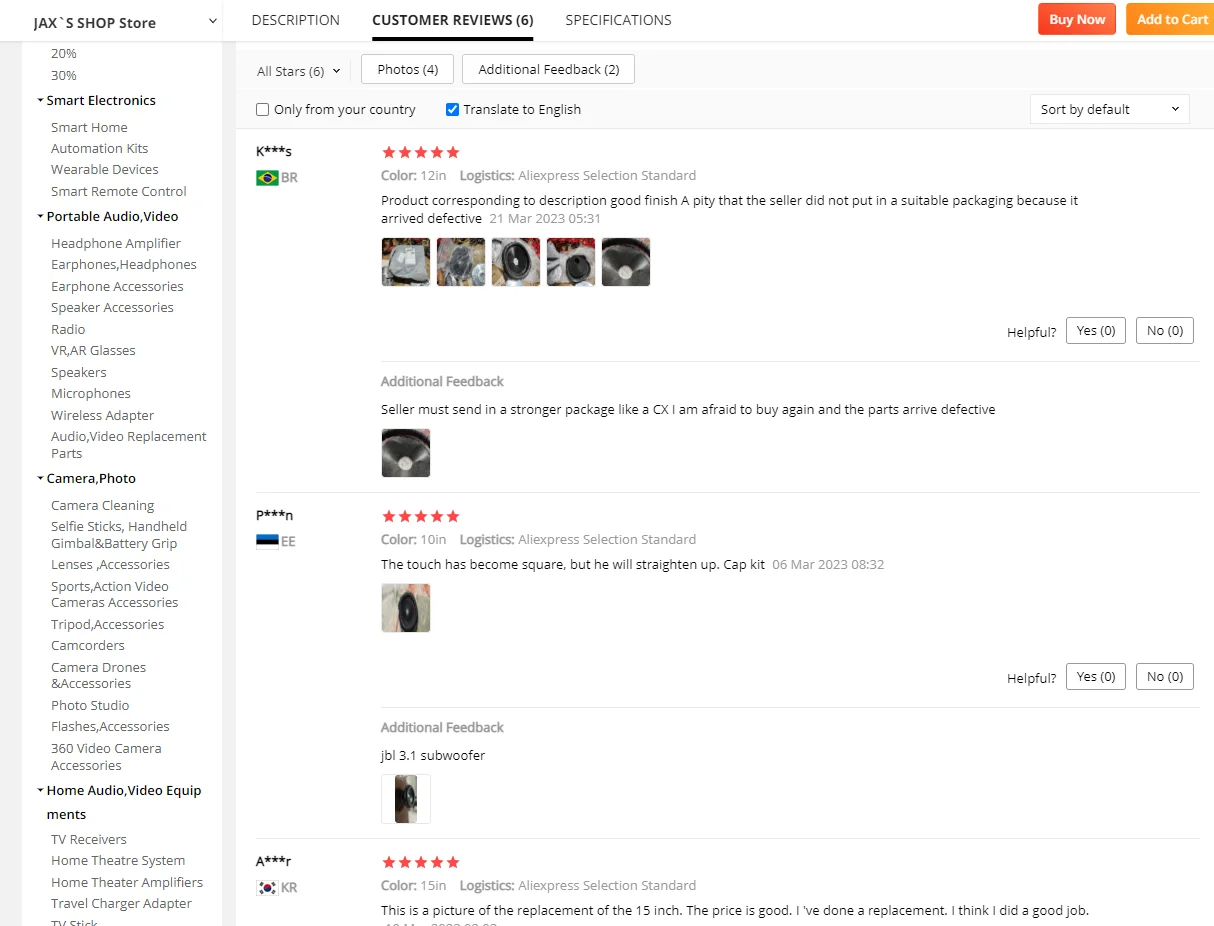Click the Add to Cart button
The image size is (1214, 926).
(x=1170, y=19)
